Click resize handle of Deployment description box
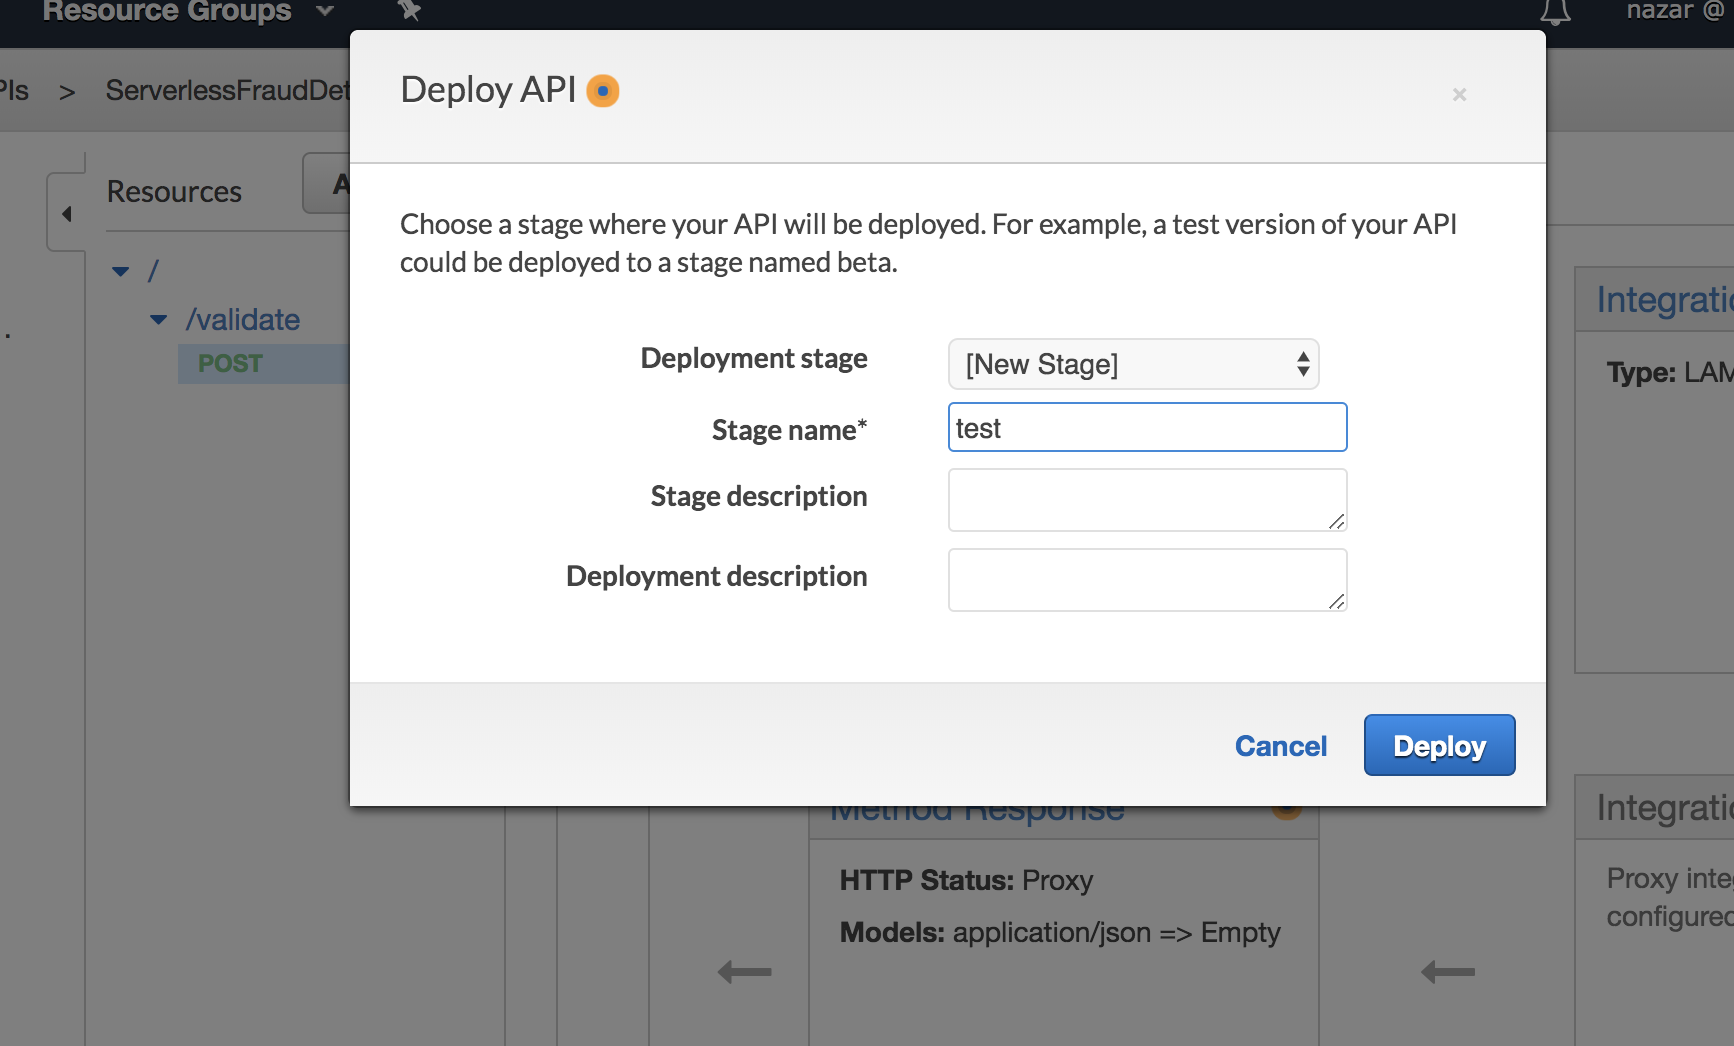Viewport: 1734px width, 1046px height. (x=1336, y=601)
